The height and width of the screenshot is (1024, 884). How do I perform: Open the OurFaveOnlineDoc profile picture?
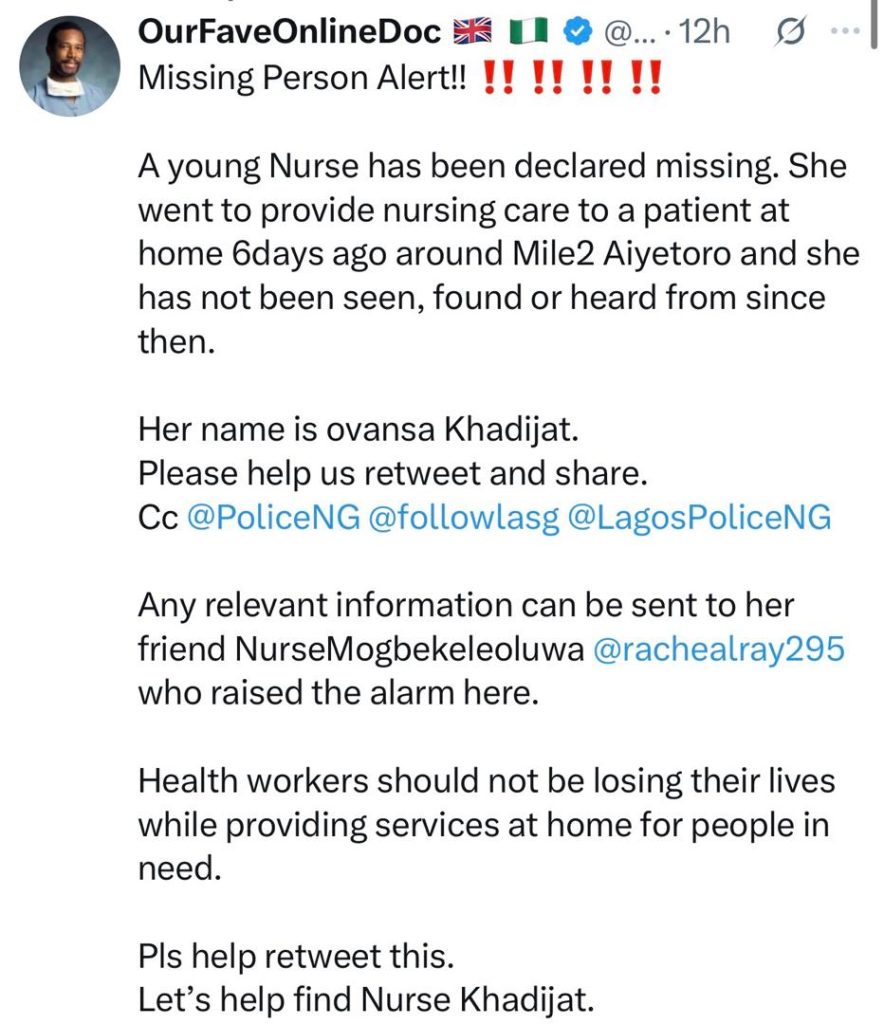pyautogui.click(x=70, y=66)
